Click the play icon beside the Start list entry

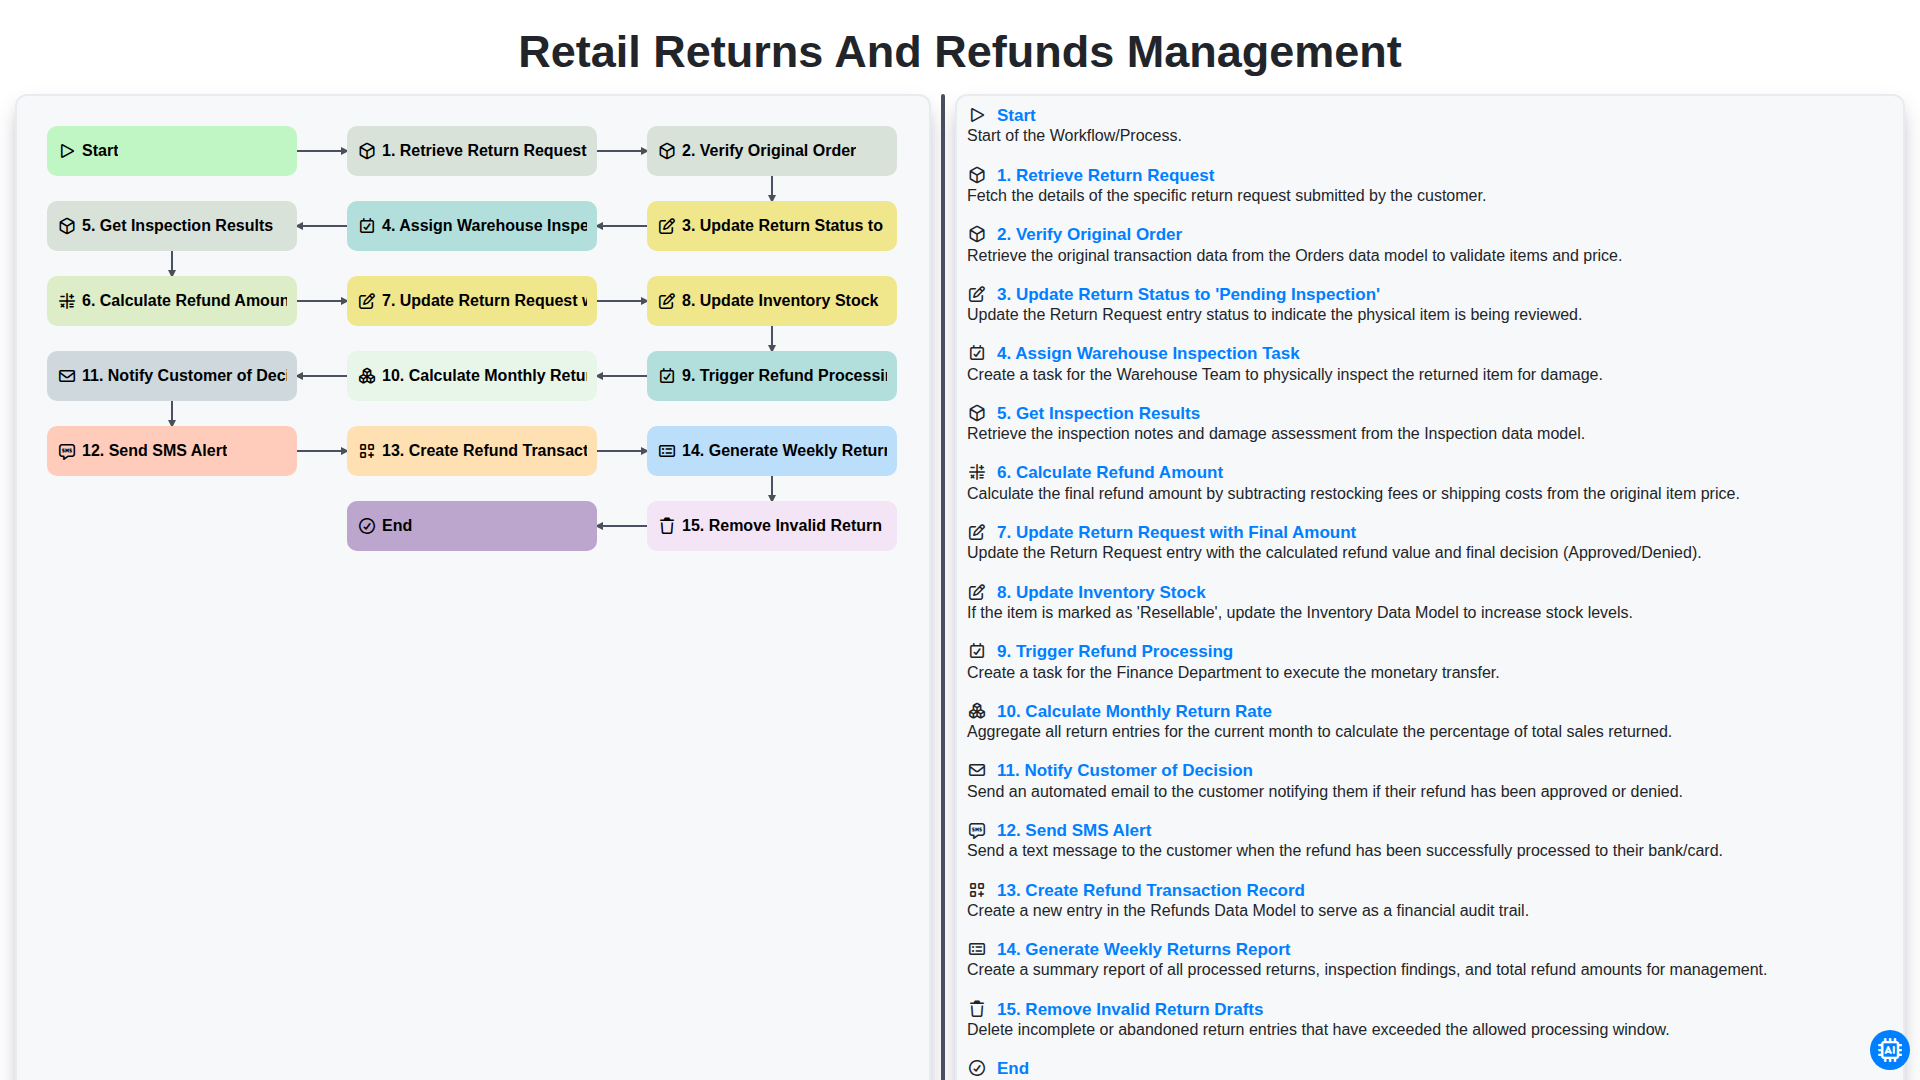pos(977,115)
